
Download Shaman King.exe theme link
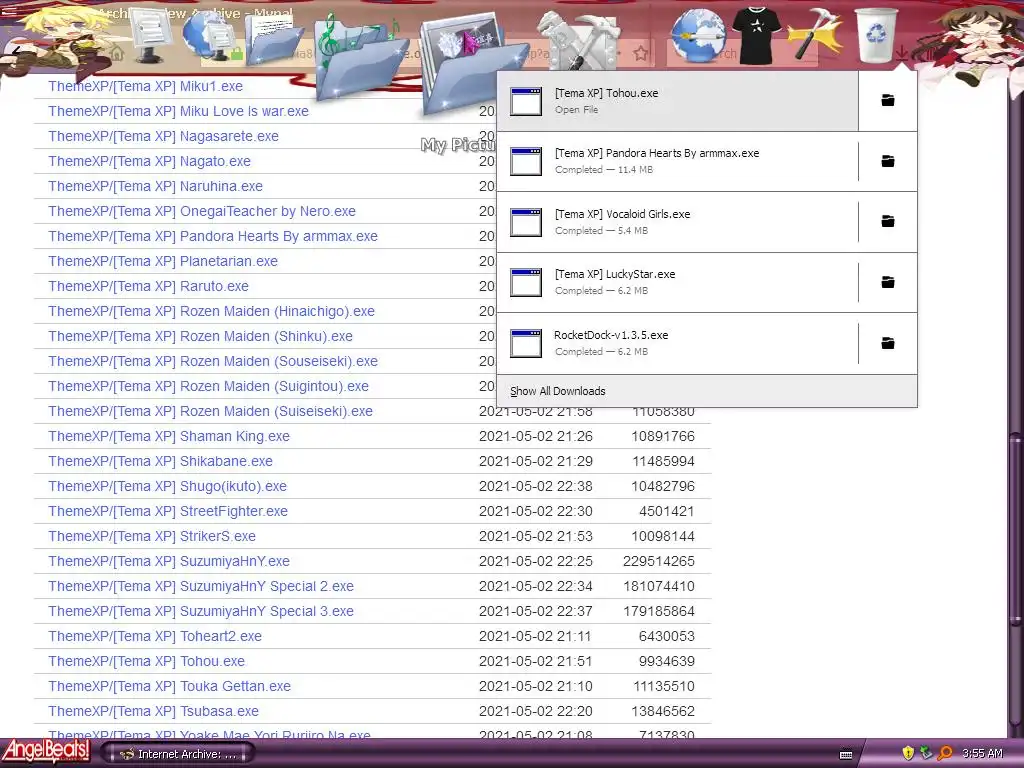(x=169, y=436)
